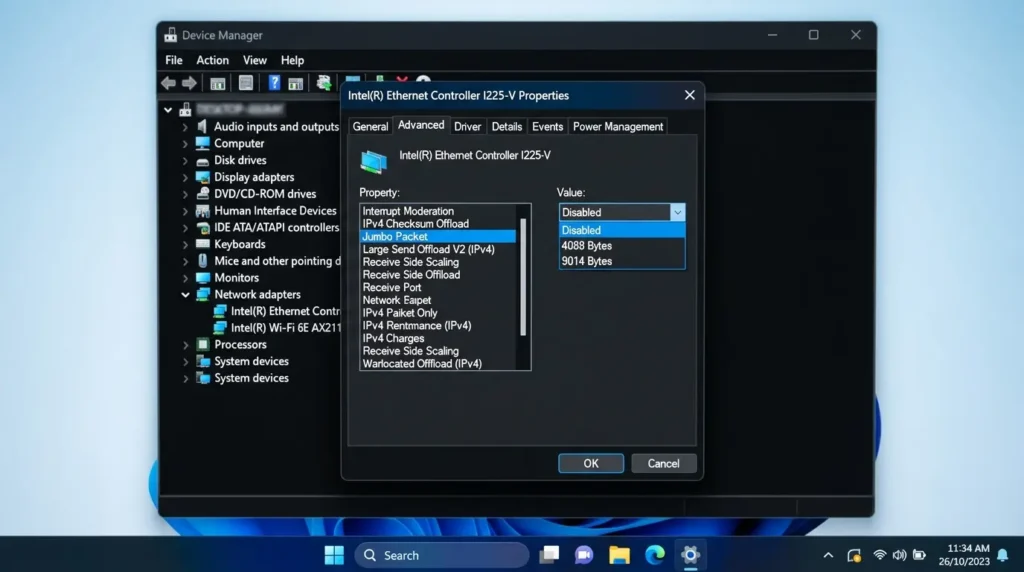Image resolution: width=1024 pixels, height=572 pixels.
Task: Open the notification bell in system tray
Action: (1002, 556)
